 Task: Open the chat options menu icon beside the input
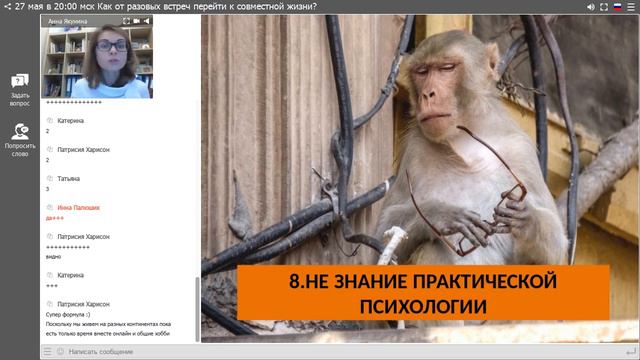coord(48,351)
